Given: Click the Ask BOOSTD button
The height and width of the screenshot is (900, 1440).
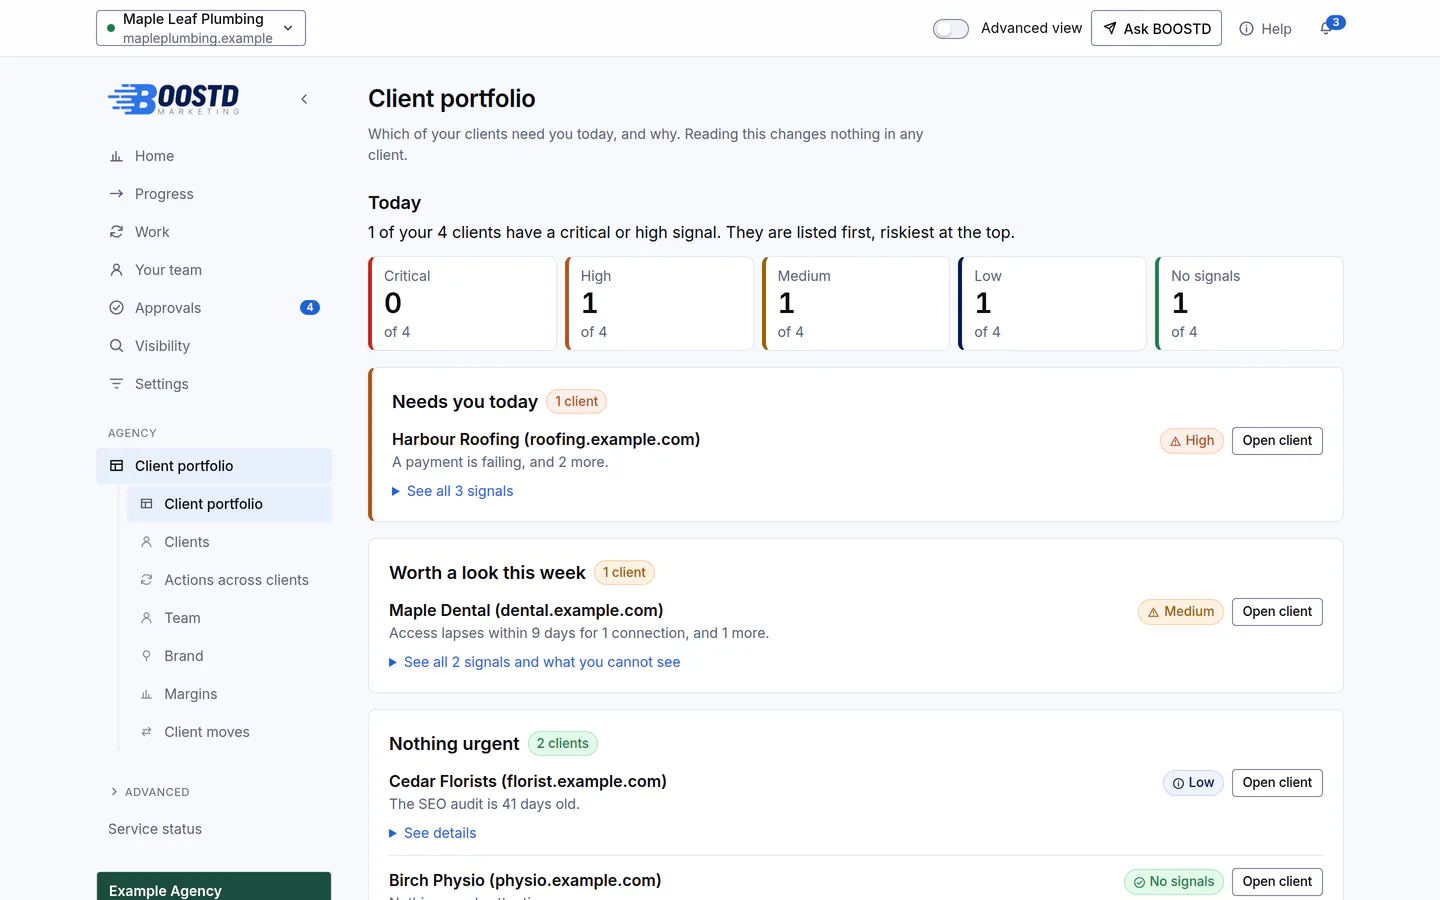Looking at the screenshot, I should click(1156, 28).
